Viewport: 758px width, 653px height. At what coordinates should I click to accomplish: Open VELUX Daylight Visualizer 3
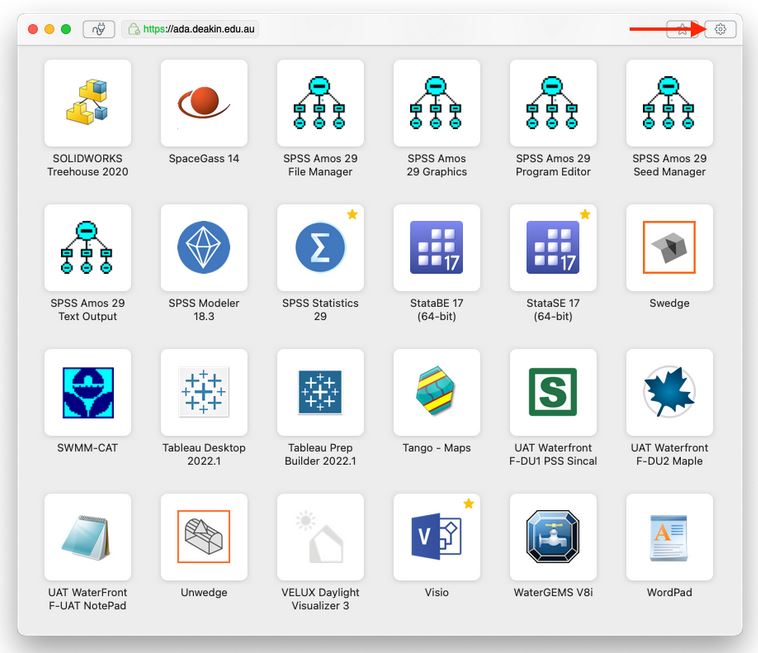pyautogui.click(x=320, y=537)
